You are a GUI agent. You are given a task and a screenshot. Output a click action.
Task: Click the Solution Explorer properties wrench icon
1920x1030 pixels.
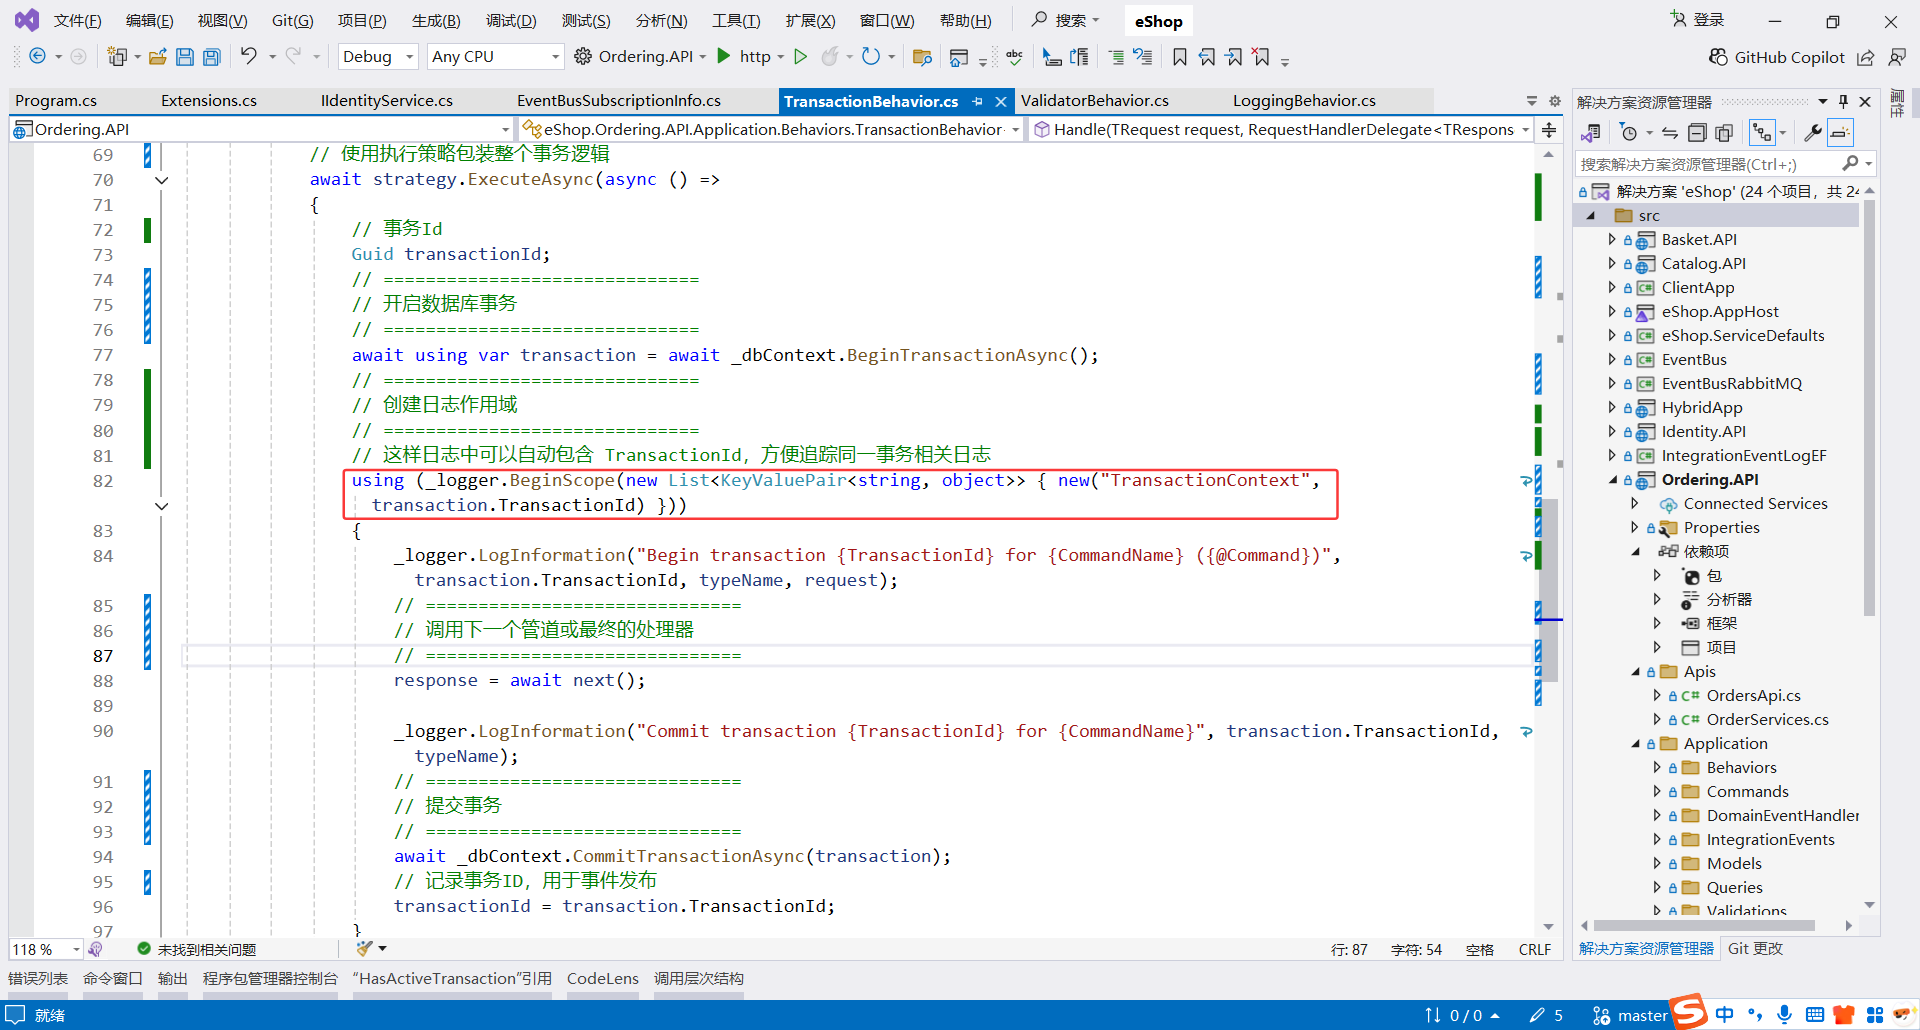[x=1812, y=133]
